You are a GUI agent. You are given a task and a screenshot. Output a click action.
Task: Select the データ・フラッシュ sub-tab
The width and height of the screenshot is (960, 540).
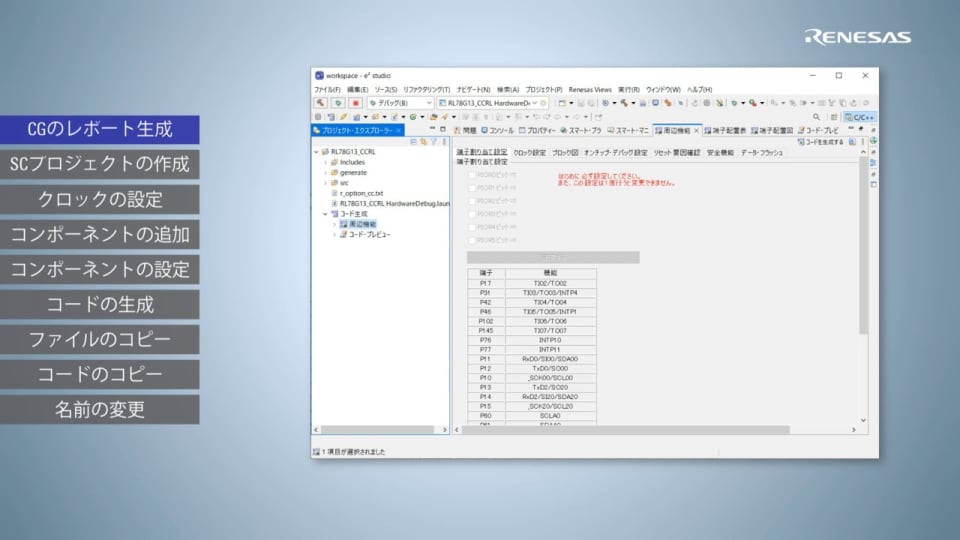point(762,152)
